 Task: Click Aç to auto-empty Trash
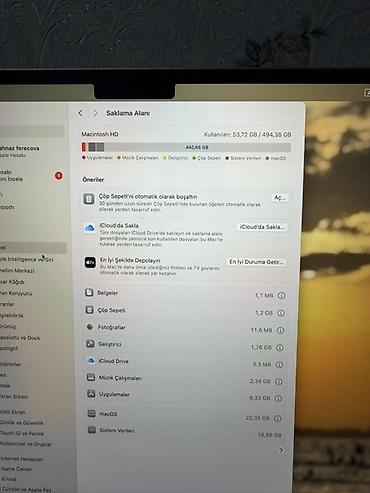tap(280, 198)
